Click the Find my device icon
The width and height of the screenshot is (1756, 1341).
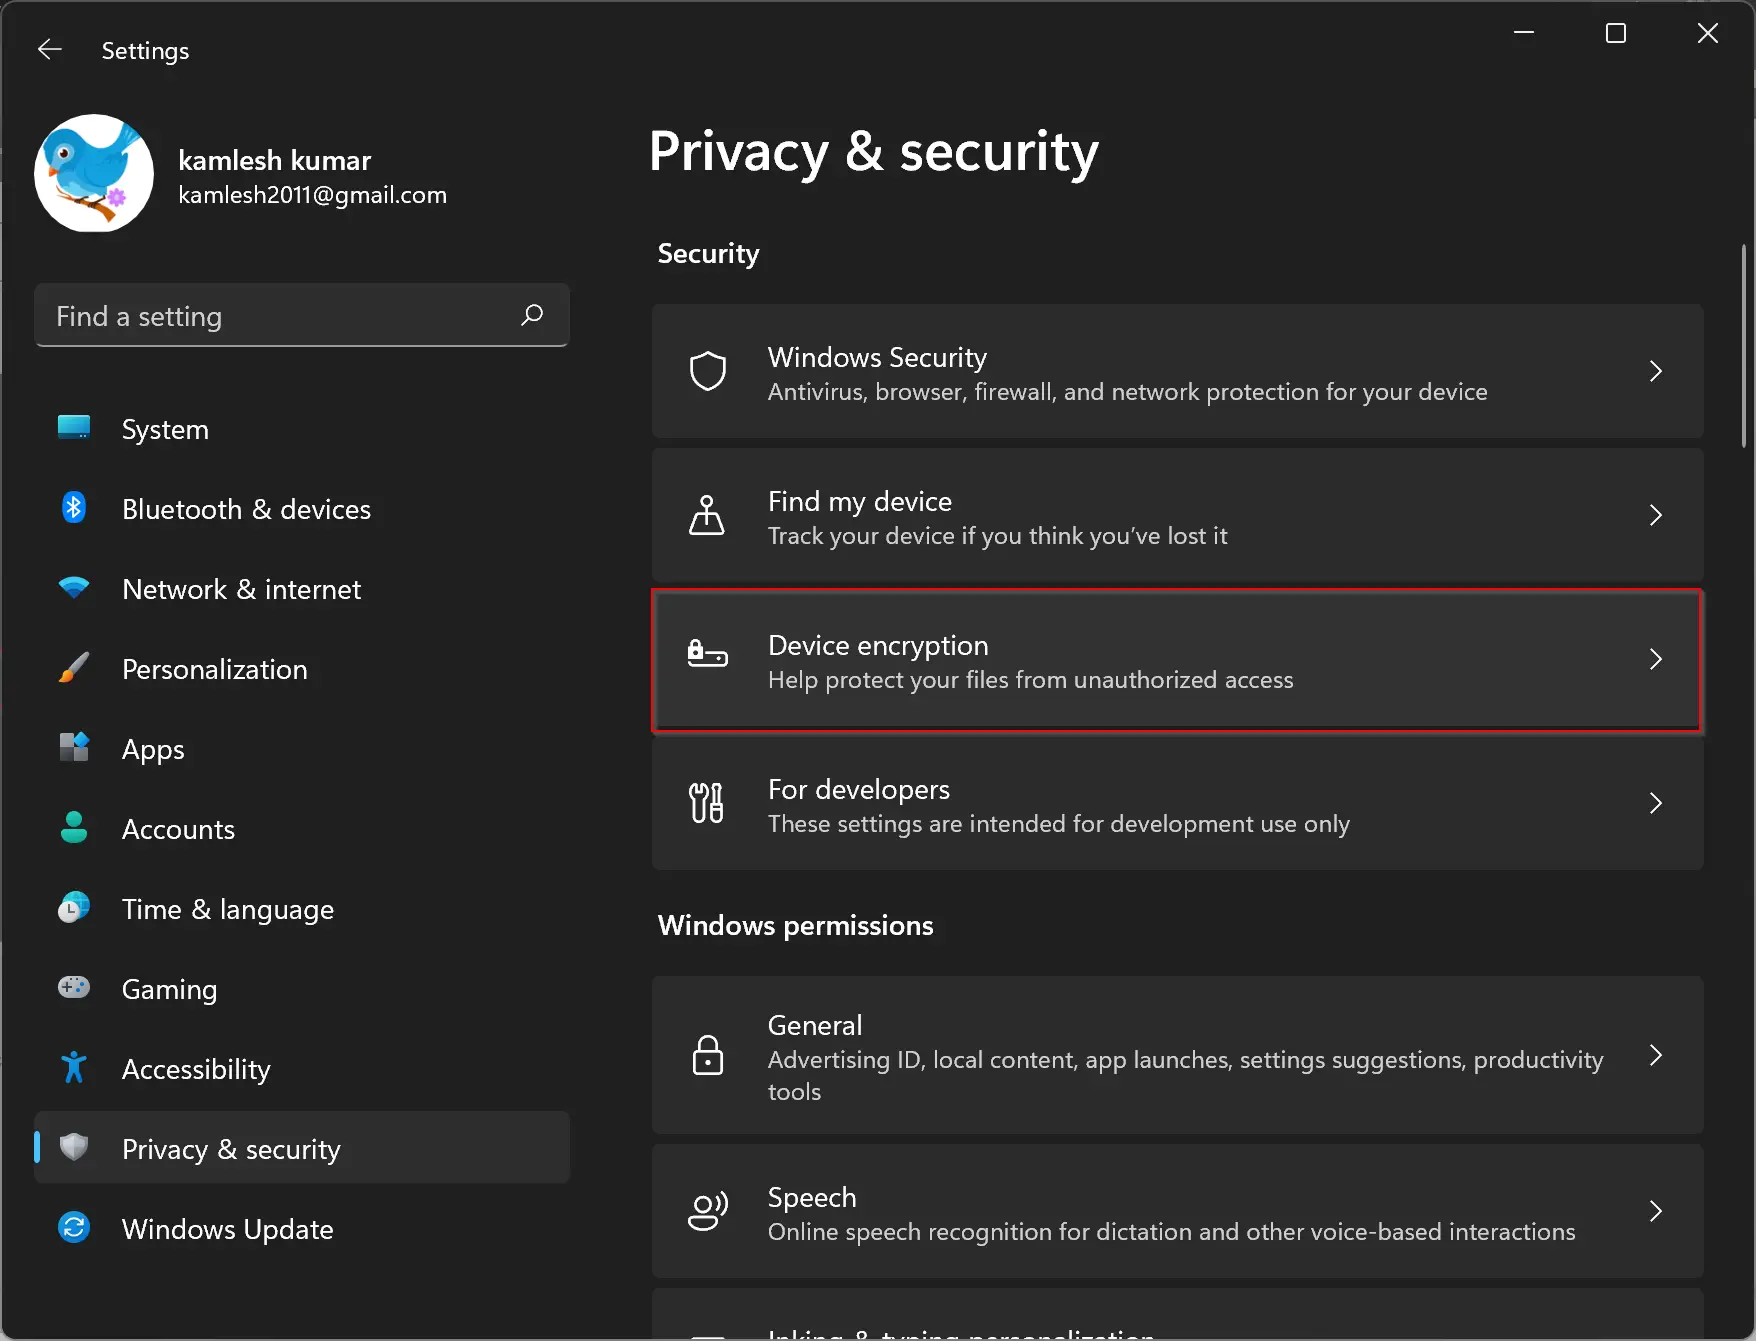pos(707,515)
